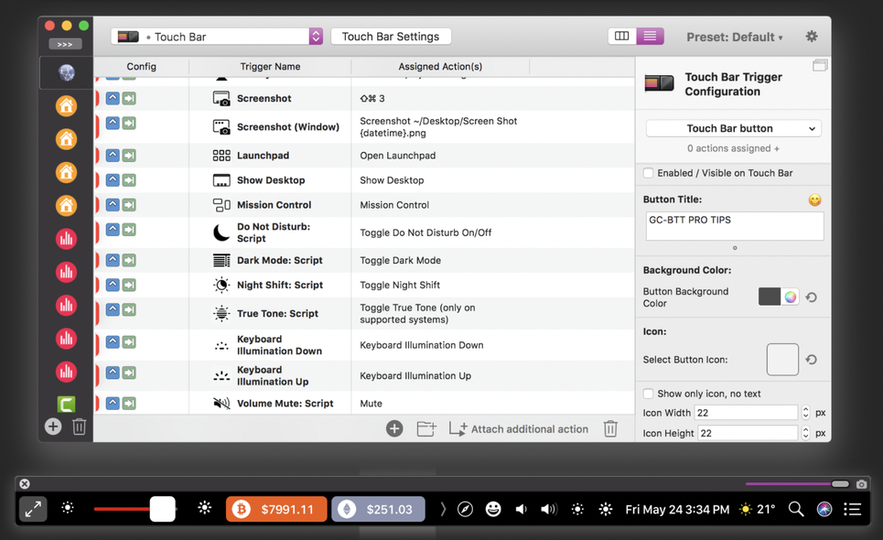
Task: Close Touch Bar preview with X button
Action: point(24,484)
